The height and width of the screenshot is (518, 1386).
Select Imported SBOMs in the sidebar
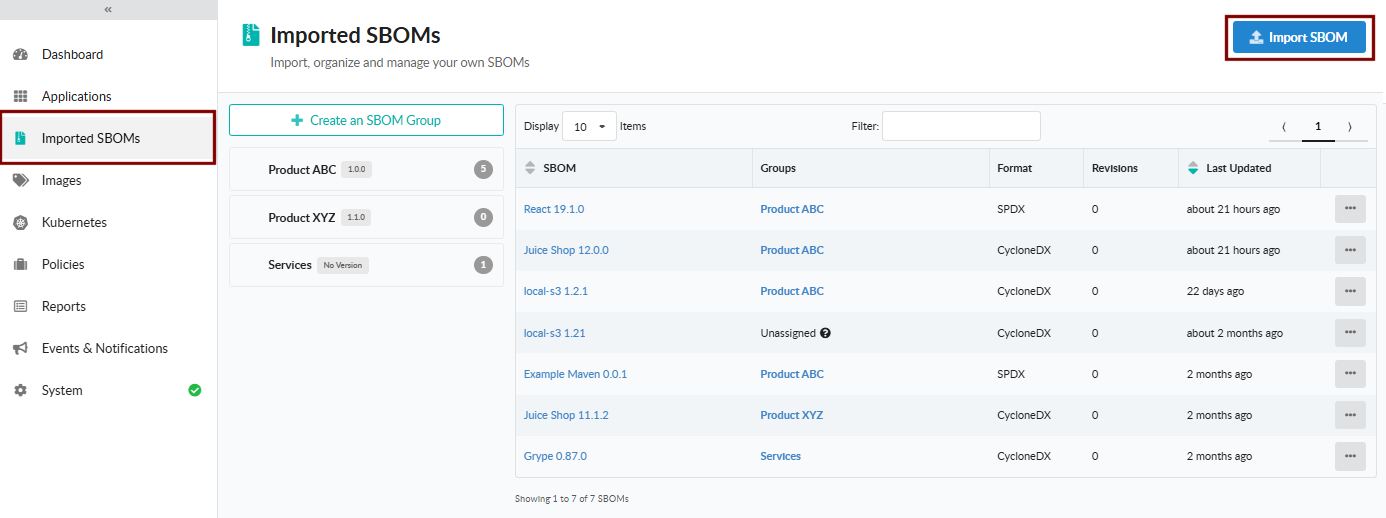coord(90,139)
